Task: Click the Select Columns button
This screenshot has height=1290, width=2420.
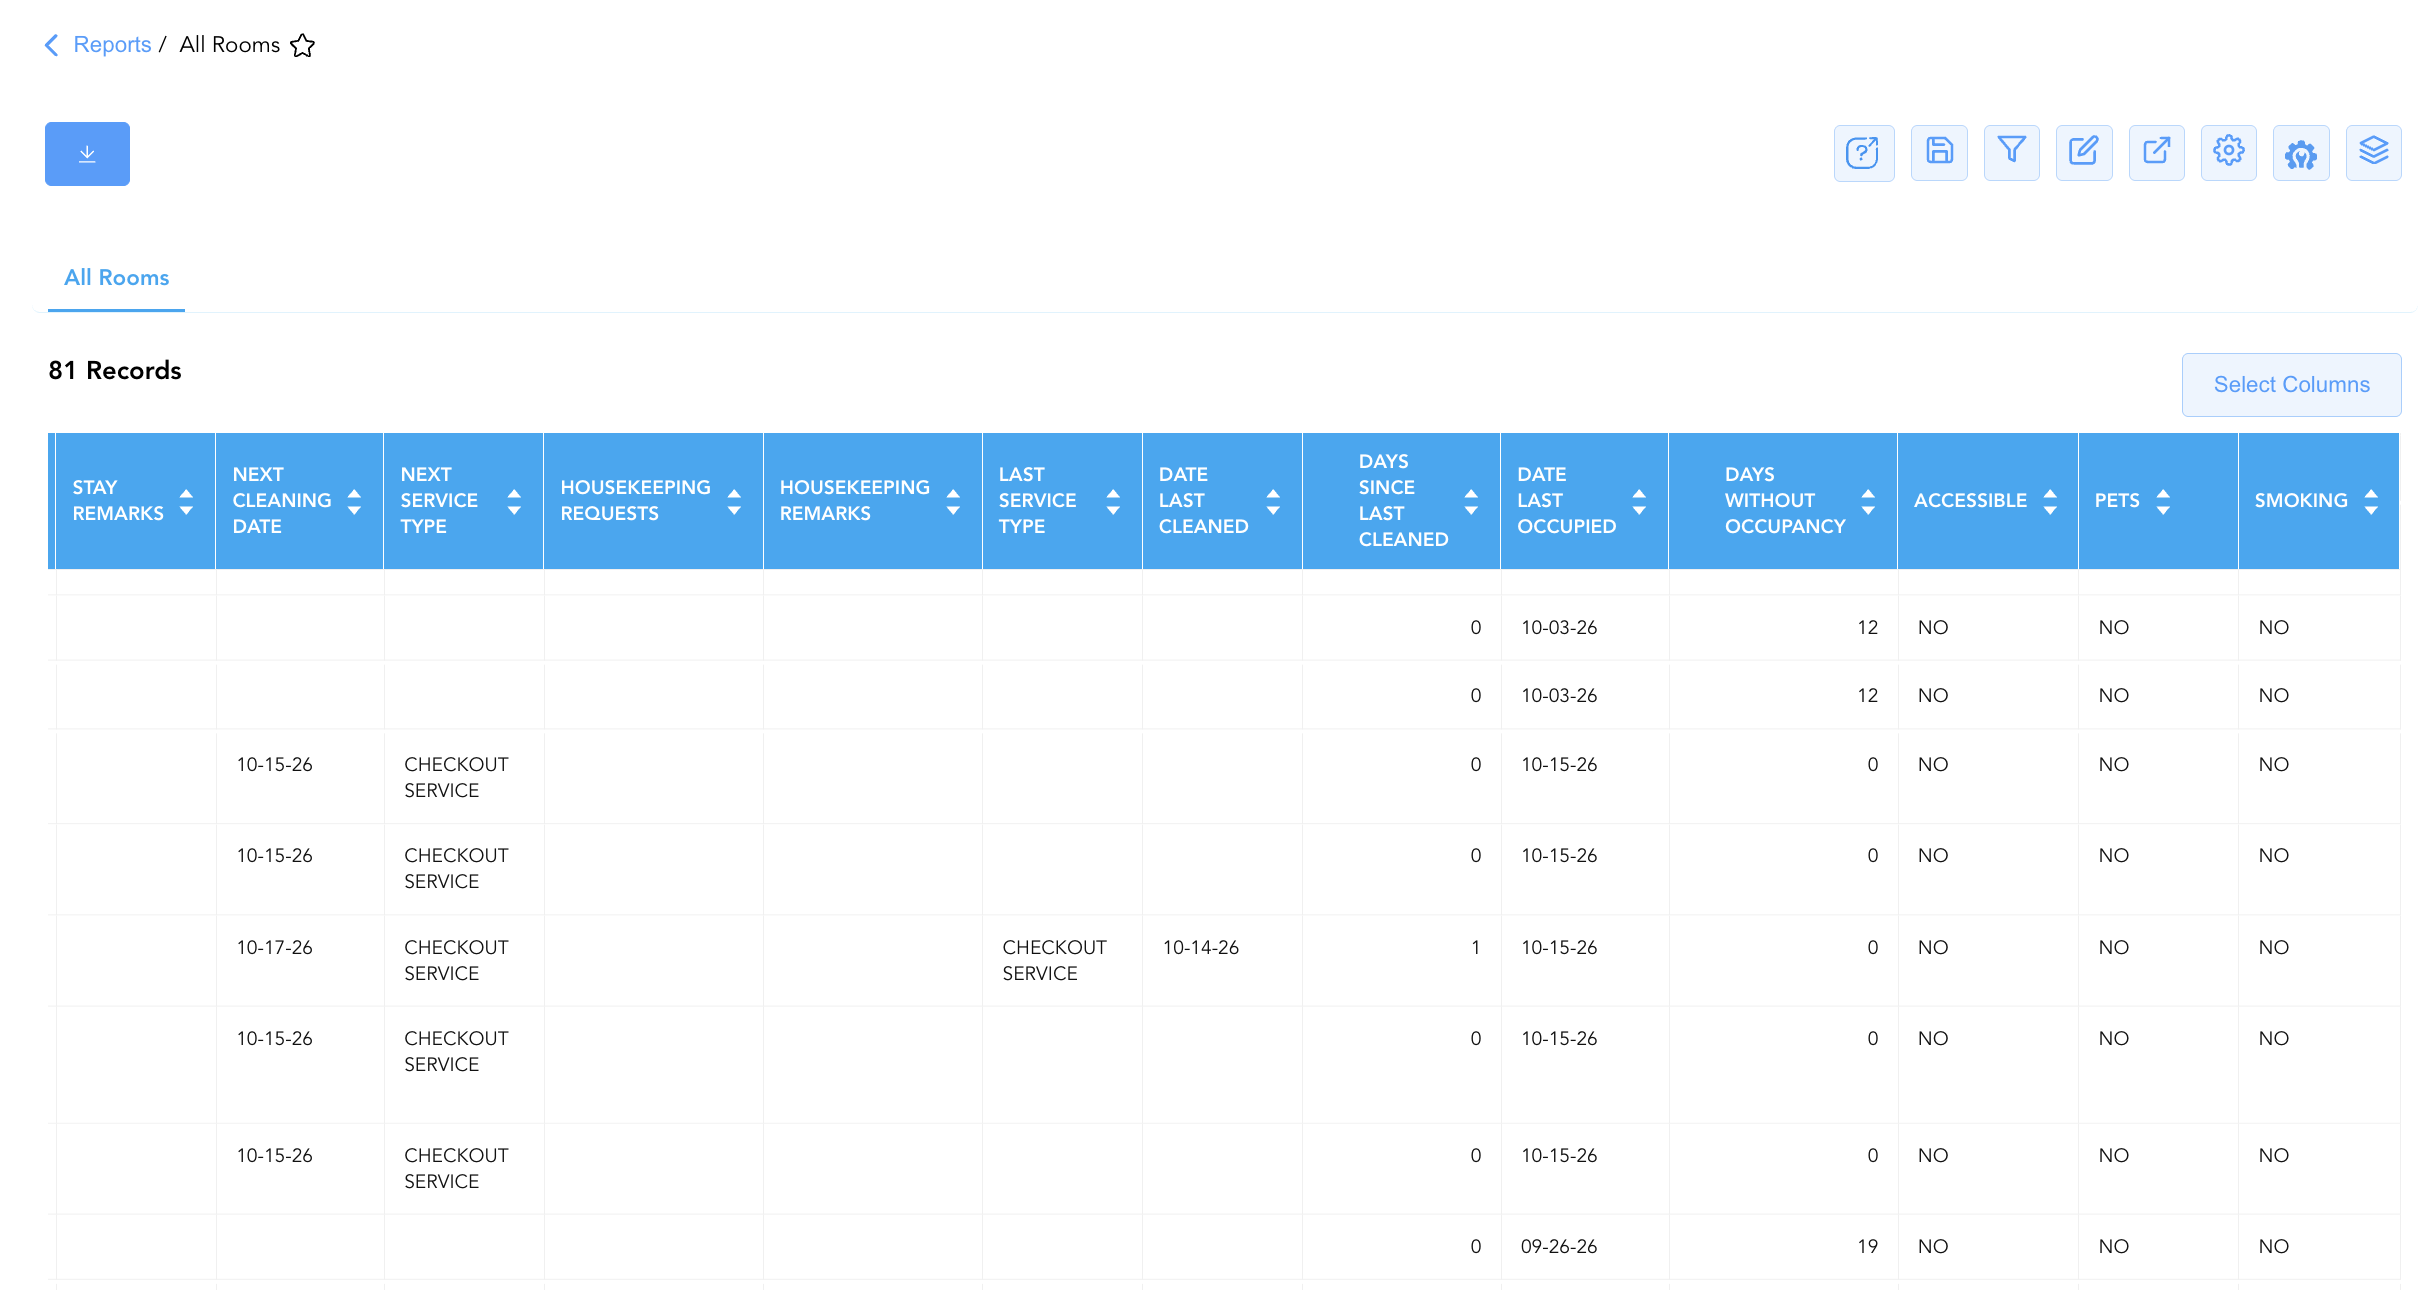Action: [x=2292, y=385]
